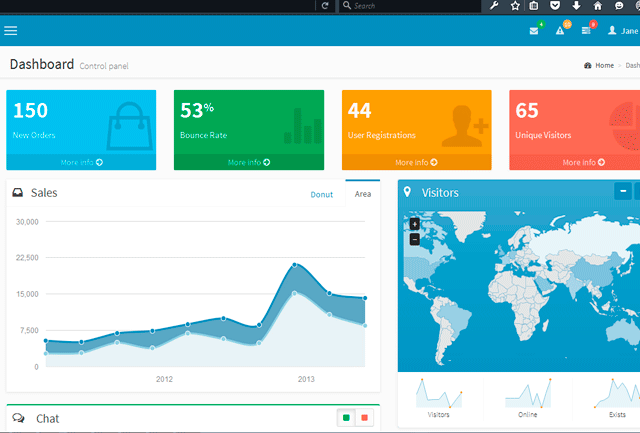The height and width of the screenshot is (433, 640).
Task: Open the warning alerts notifications
Action: (x=560, y=31)
